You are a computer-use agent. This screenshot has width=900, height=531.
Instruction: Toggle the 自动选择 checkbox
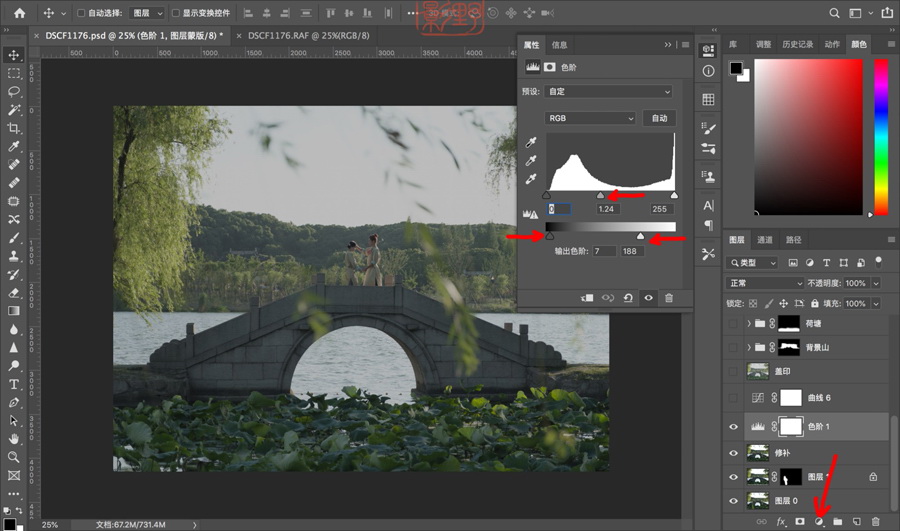point(81,13)
